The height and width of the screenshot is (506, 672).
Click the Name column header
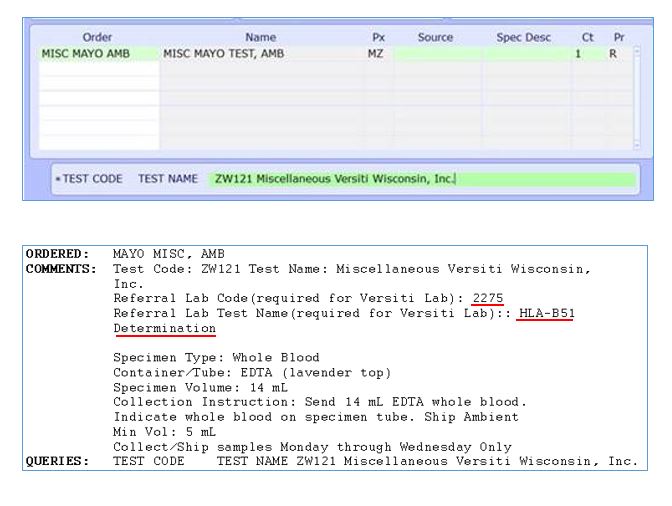coord(260,37)
